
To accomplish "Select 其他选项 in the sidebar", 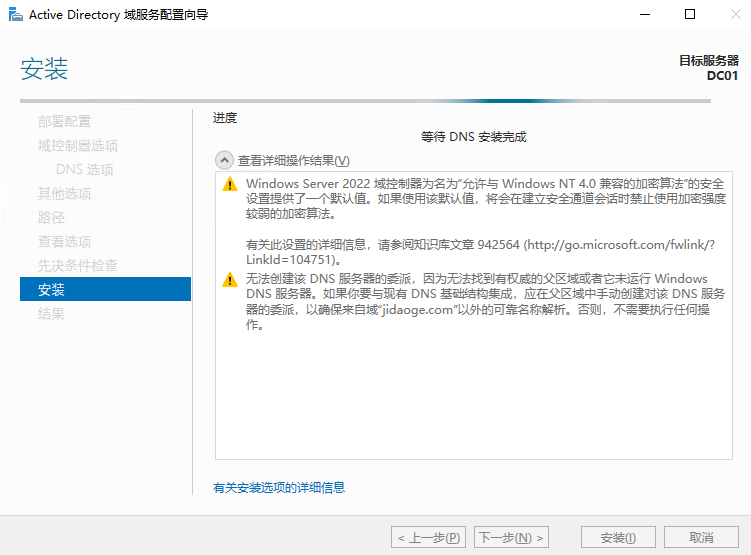I will point(65,193).
